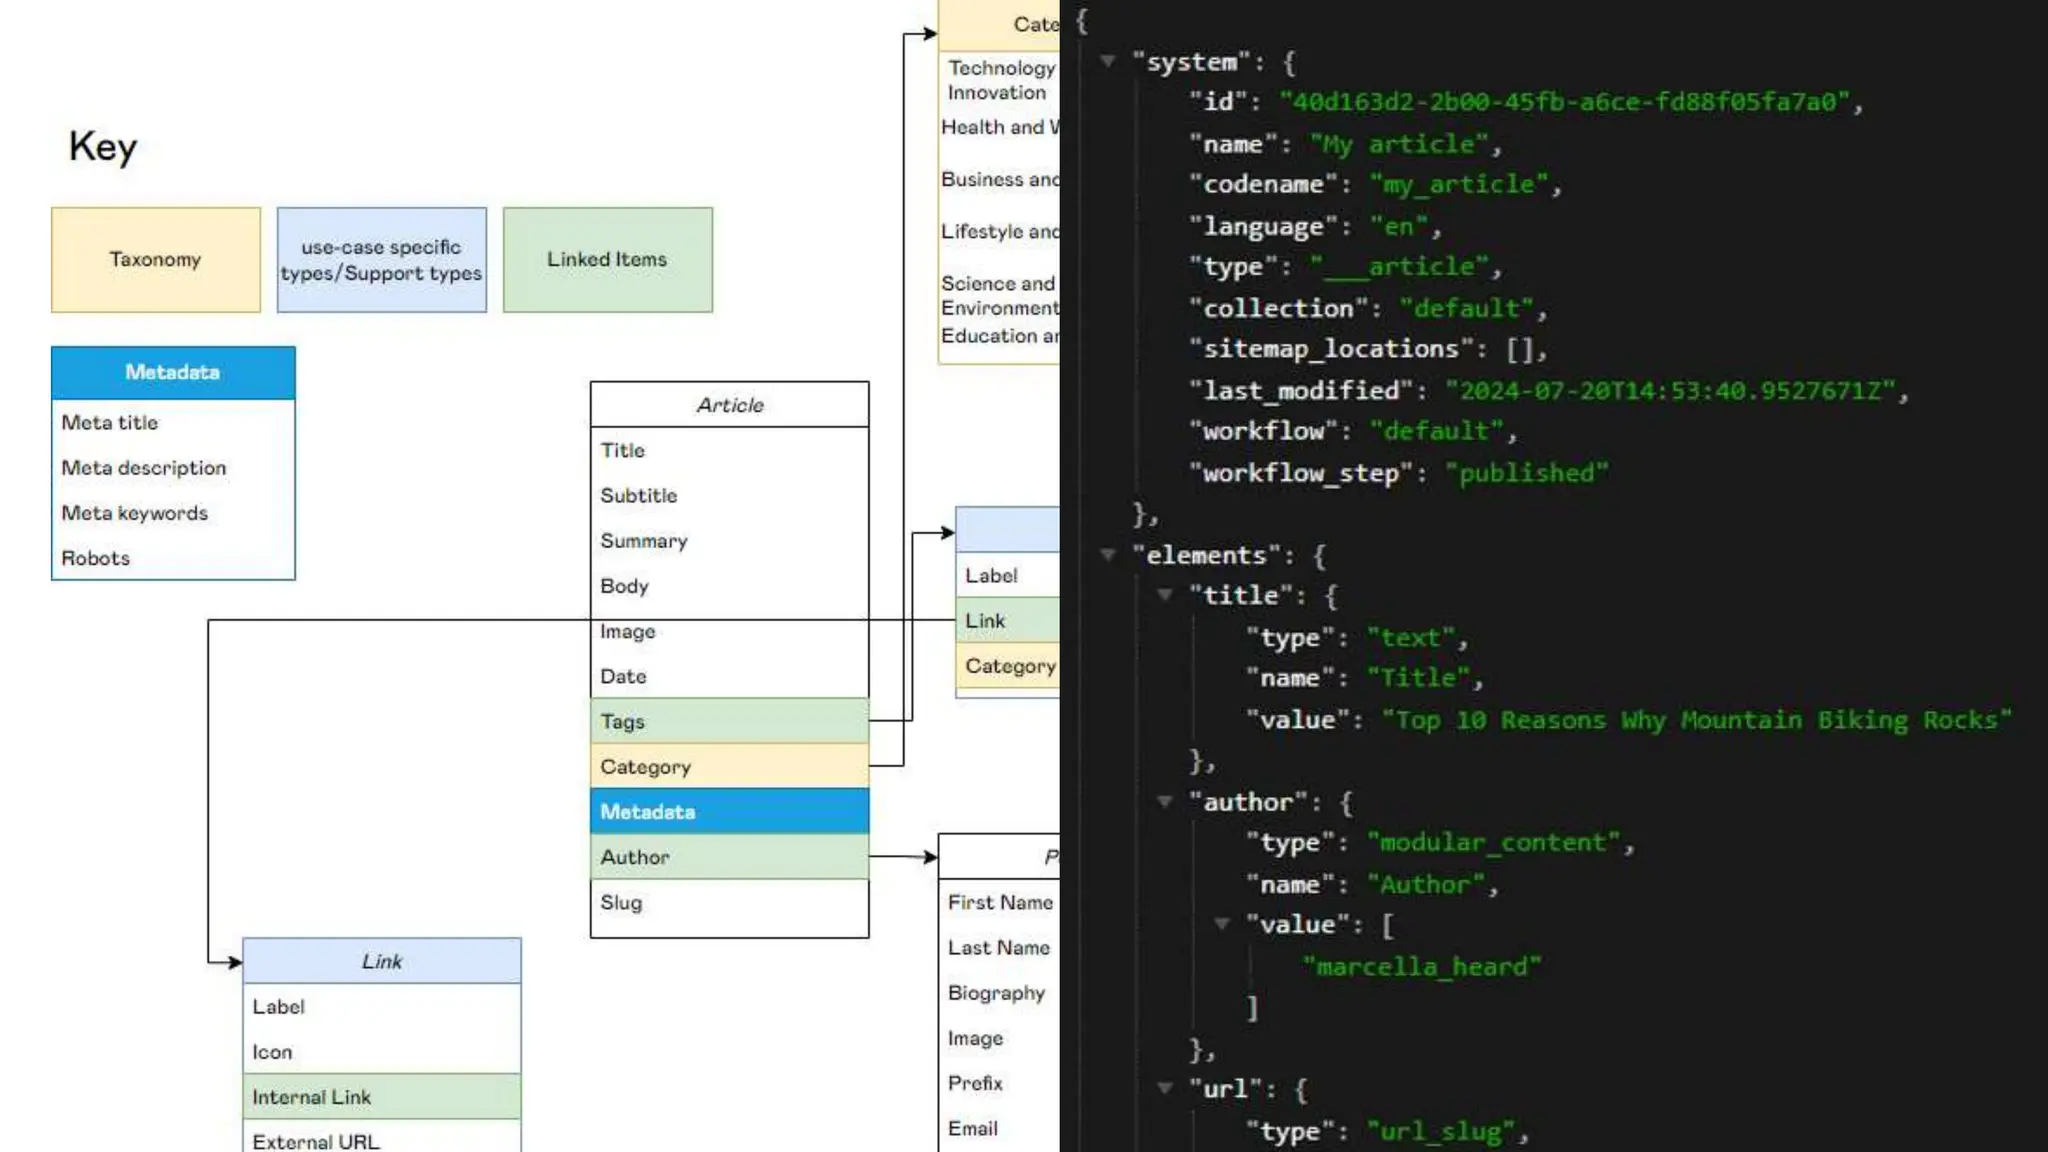The width and height of the screenshot is (2048, 1152).
Task: Select the Author row in Article
Action: [729, 857]
